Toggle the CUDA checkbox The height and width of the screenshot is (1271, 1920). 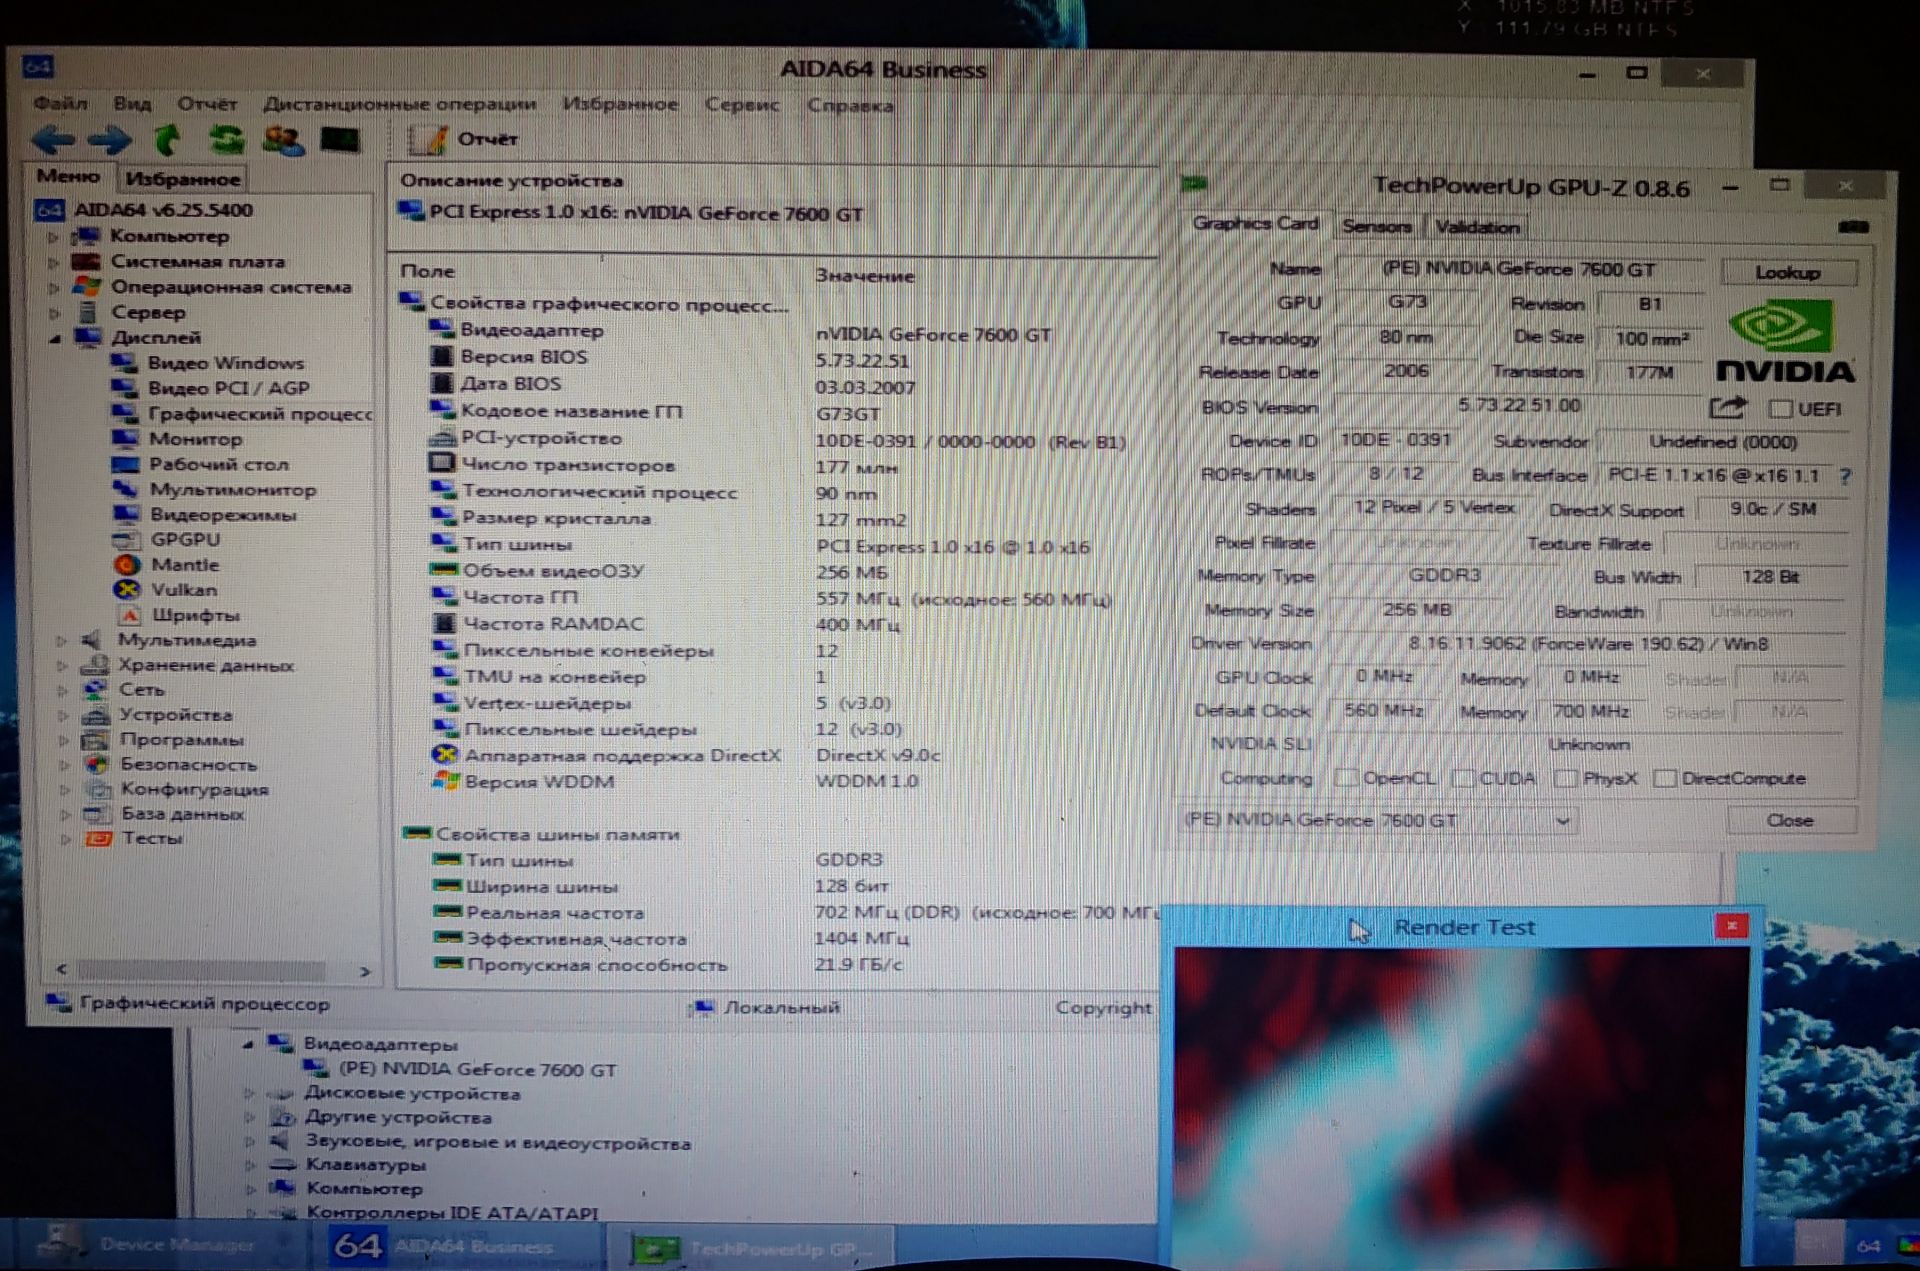pos(1464,778)
